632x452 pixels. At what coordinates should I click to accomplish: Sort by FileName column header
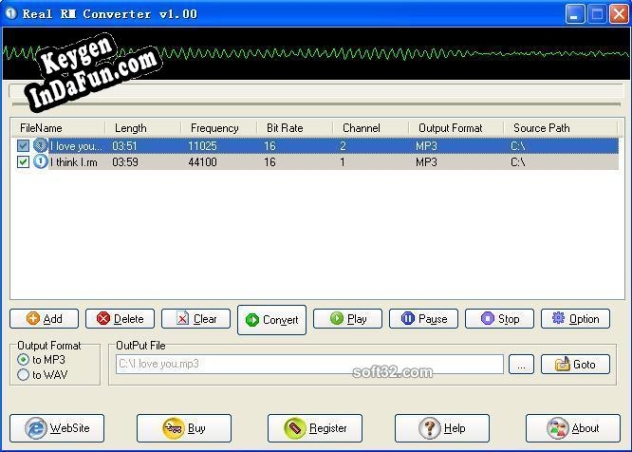click(x=58, y=128)
